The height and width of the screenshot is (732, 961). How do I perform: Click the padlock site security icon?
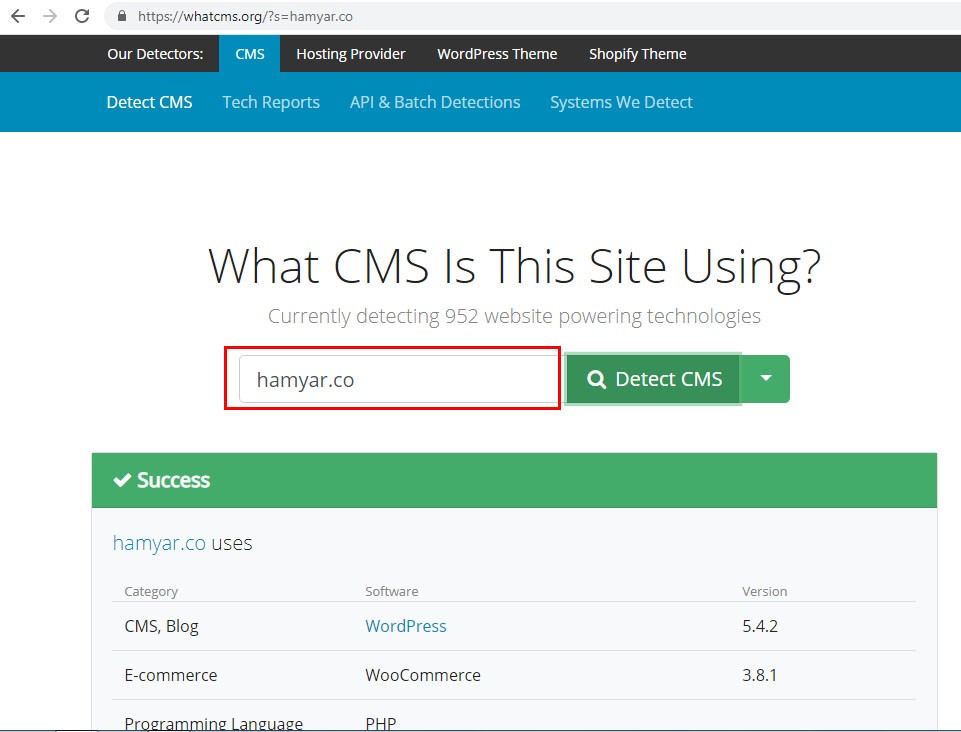point(122,16)
